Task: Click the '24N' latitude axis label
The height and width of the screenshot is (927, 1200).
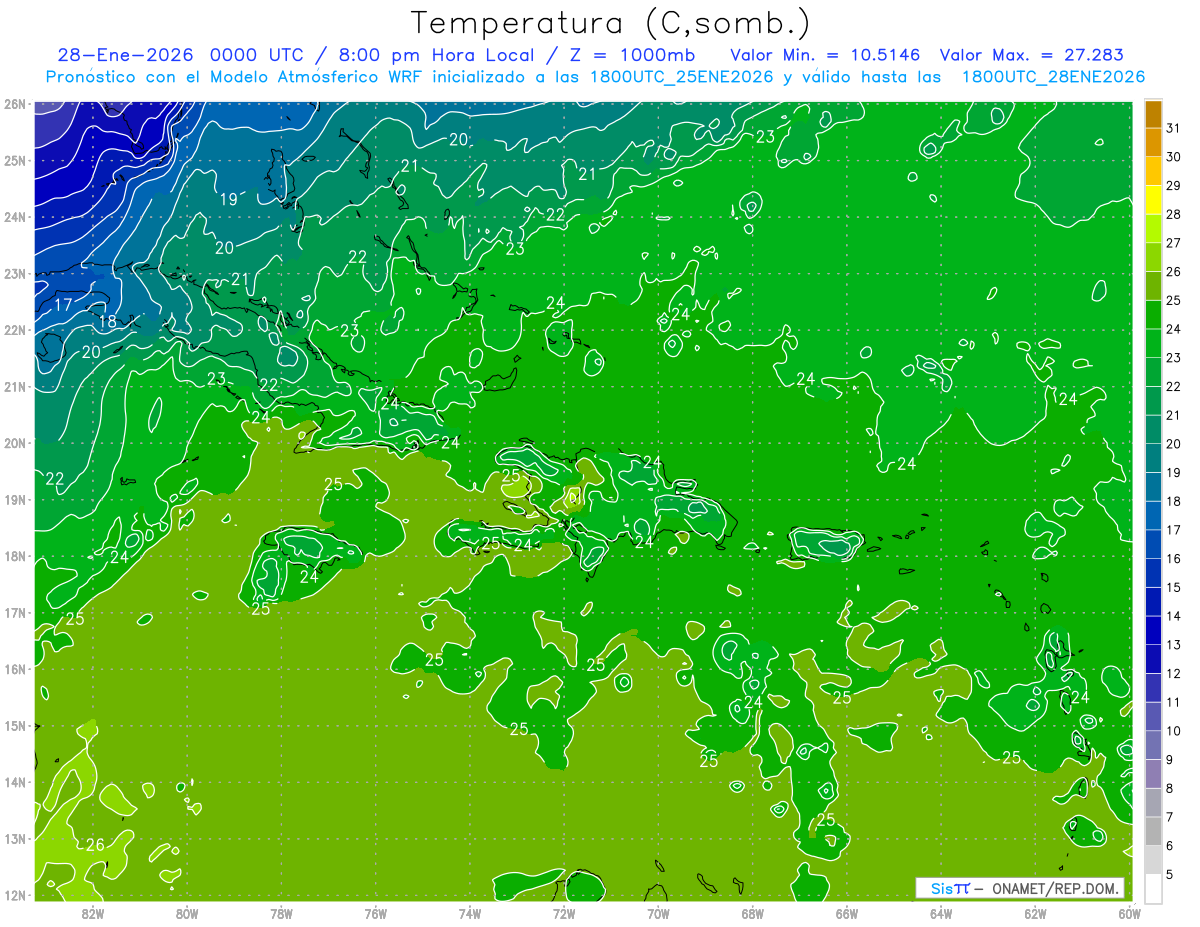Action: tap(14, 217)
